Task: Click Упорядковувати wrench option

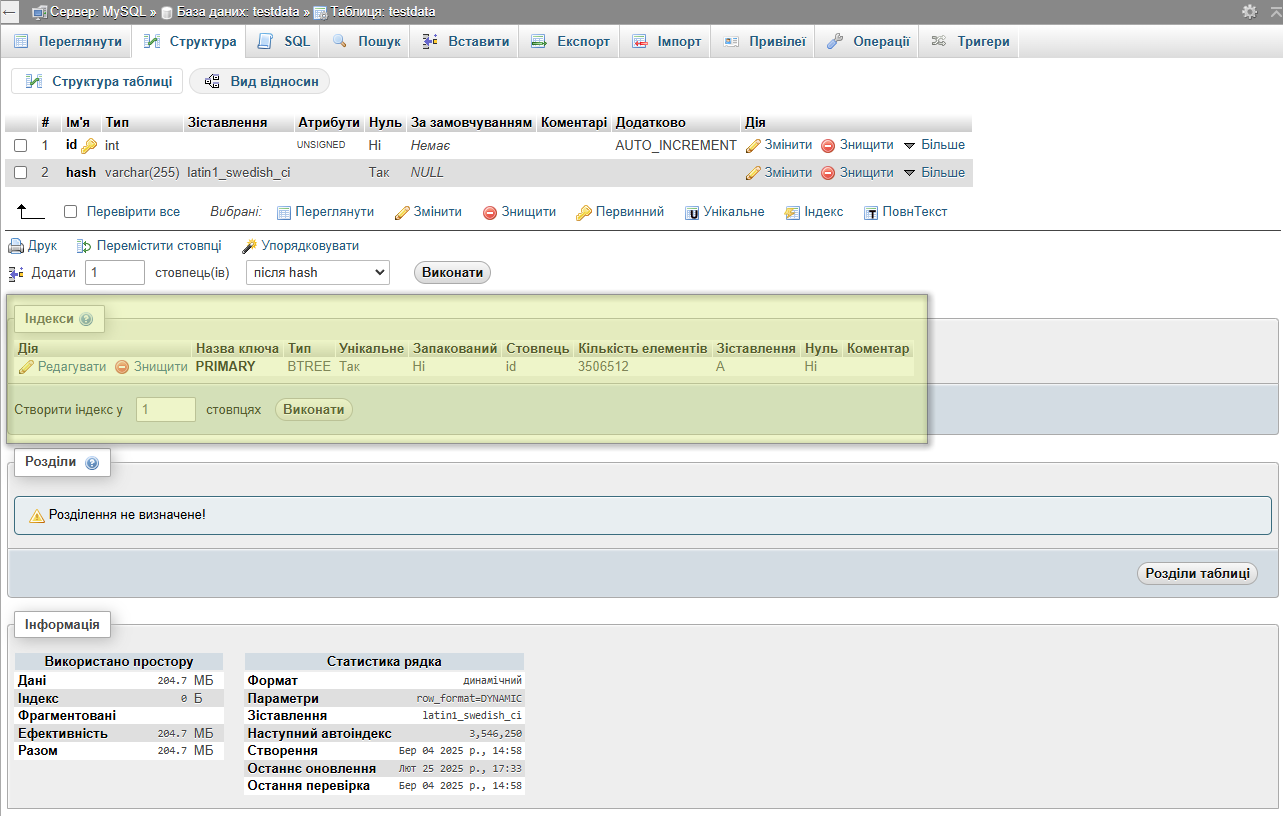Action: 300,245
